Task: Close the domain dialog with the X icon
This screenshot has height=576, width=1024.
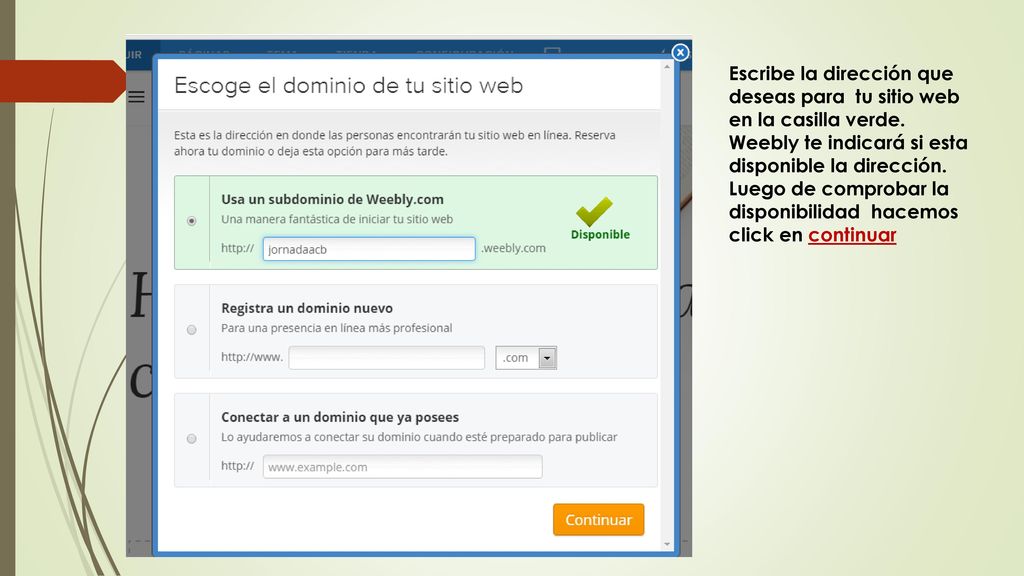Action: point(680,52)
